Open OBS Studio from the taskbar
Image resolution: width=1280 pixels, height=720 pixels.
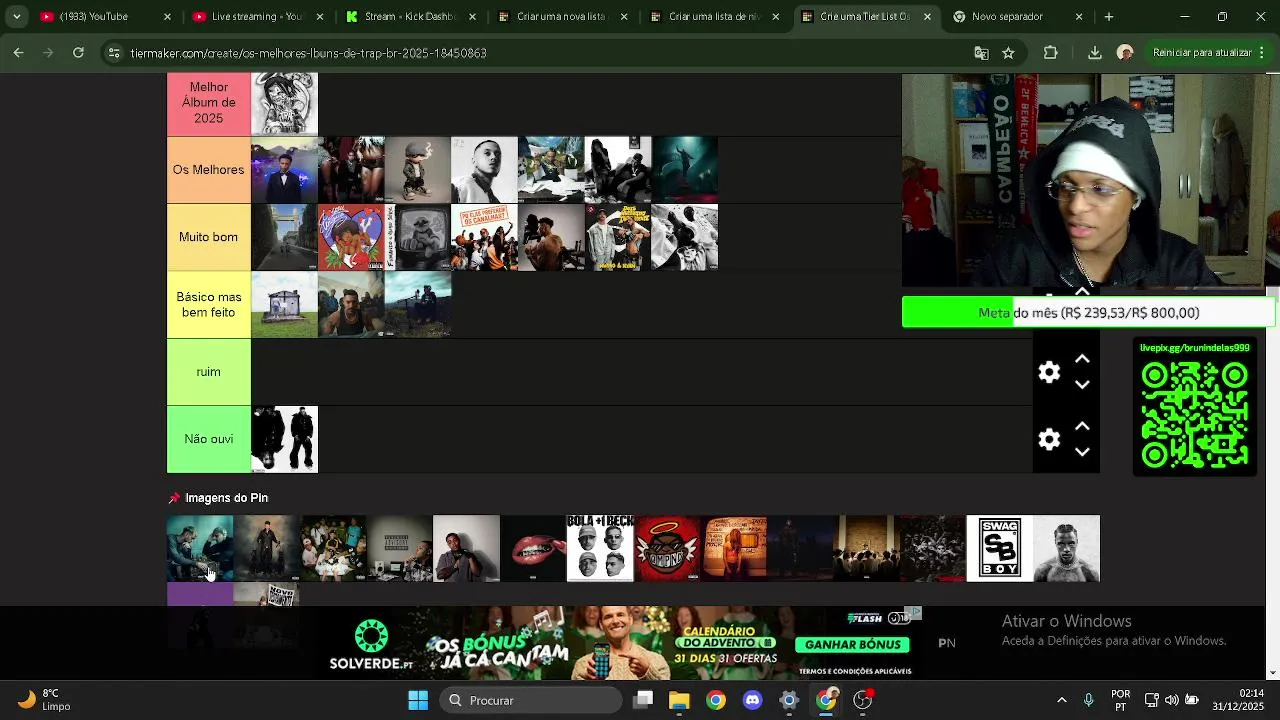coord(862,700)
